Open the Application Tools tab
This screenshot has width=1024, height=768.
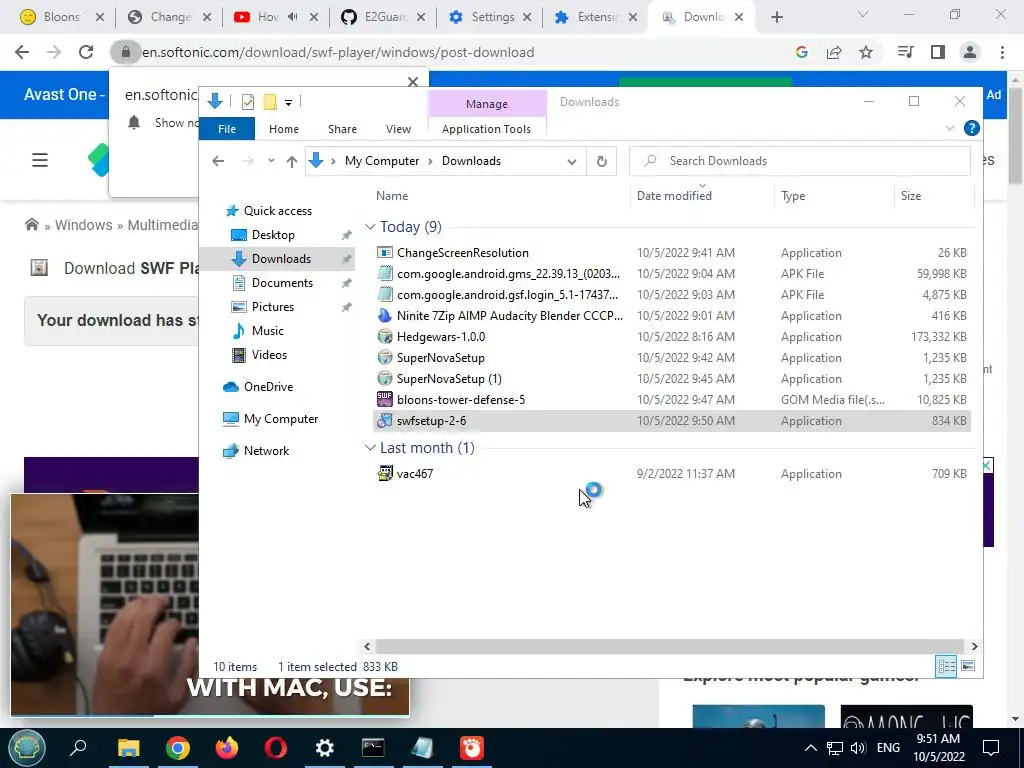(486, 129)
